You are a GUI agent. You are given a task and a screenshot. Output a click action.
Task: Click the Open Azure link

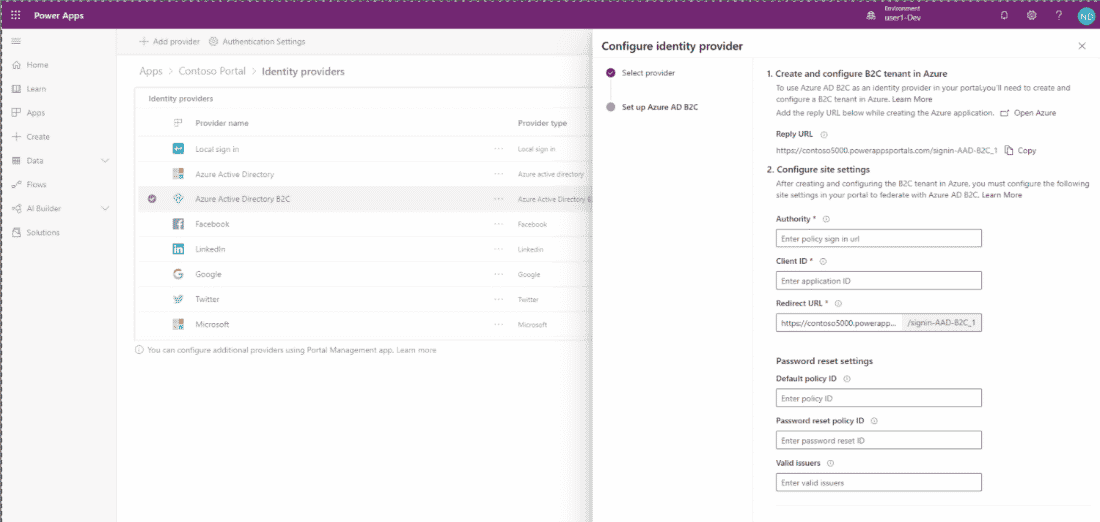click(1028, 113)
